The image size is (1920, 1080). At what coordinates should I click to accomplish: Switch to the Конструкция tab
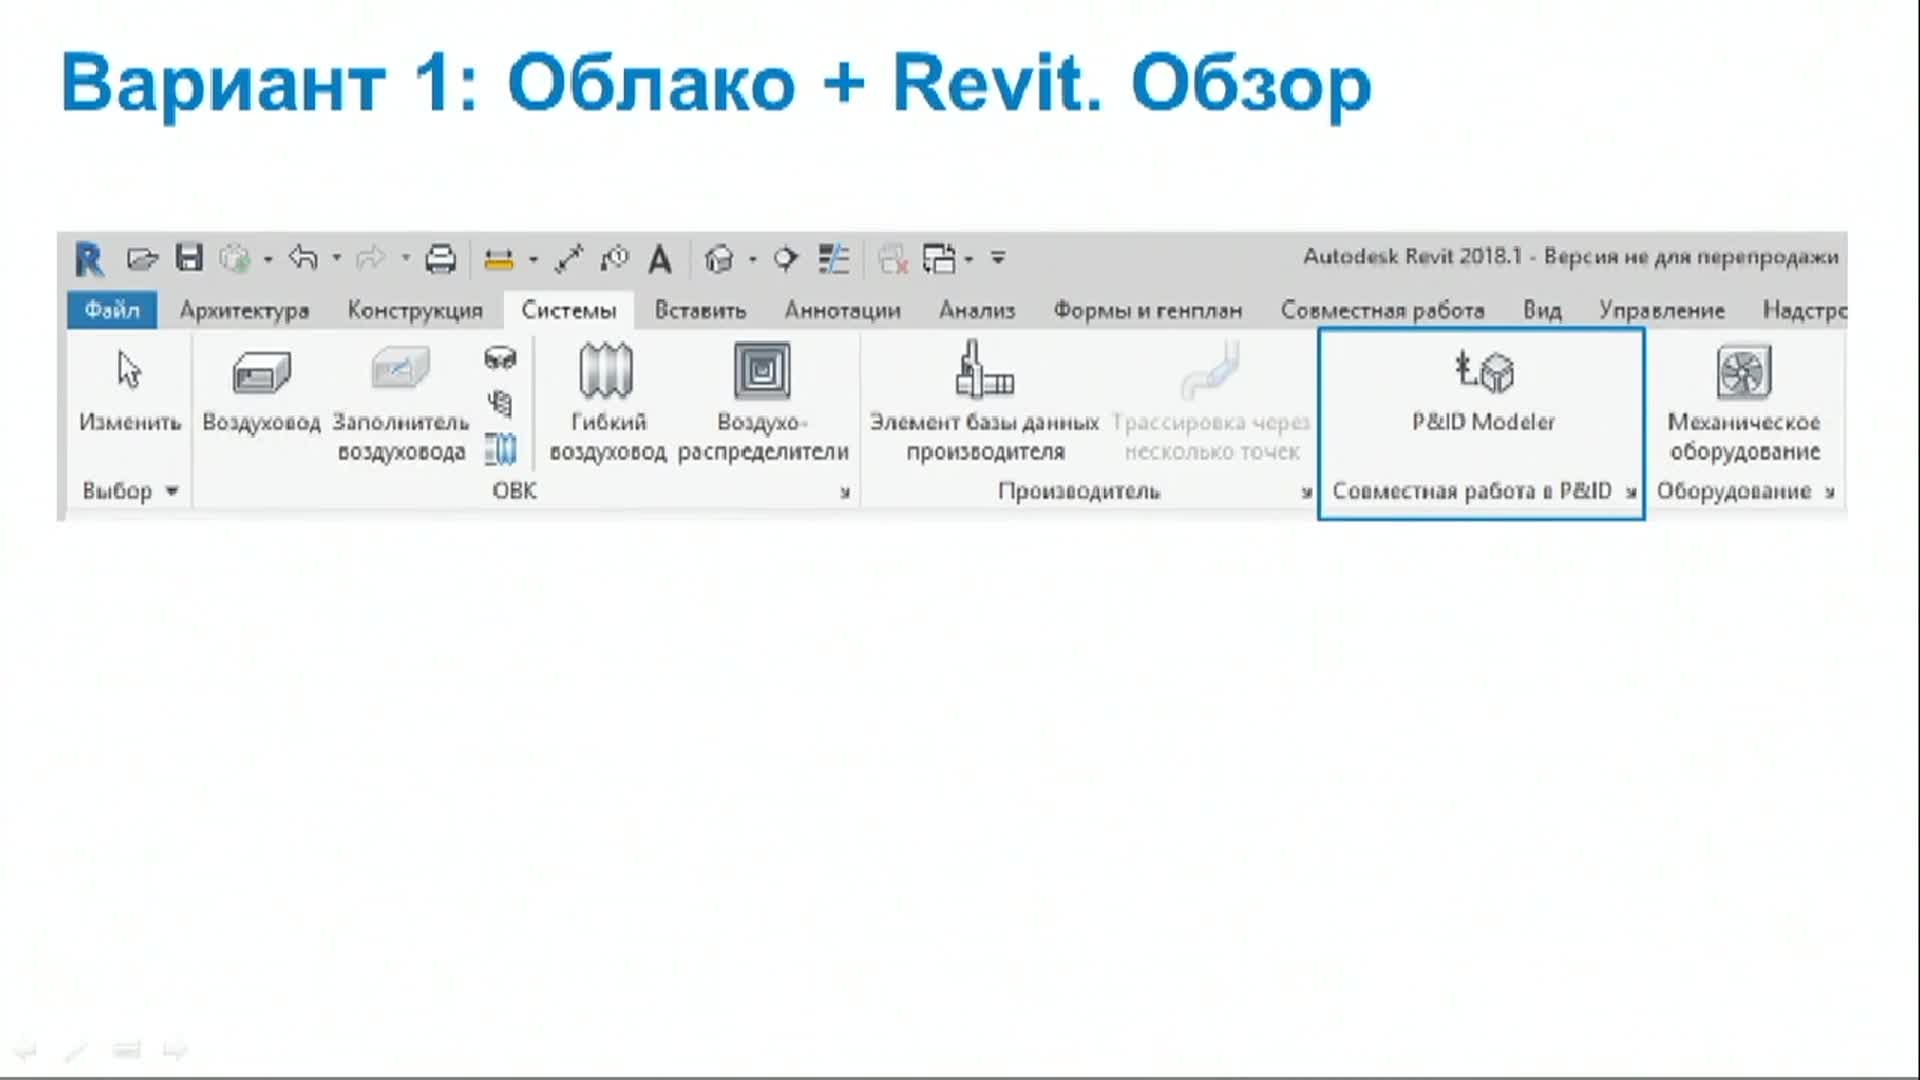click(x=415, y=311)
